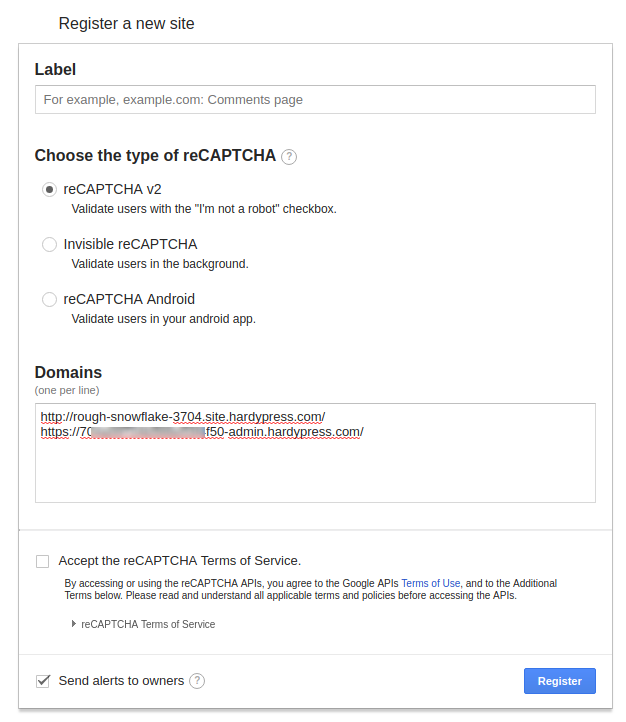Focus the Label text field
Image resolution: width=626 pixels, height=722 pixels.
click(x=315, y=100)
